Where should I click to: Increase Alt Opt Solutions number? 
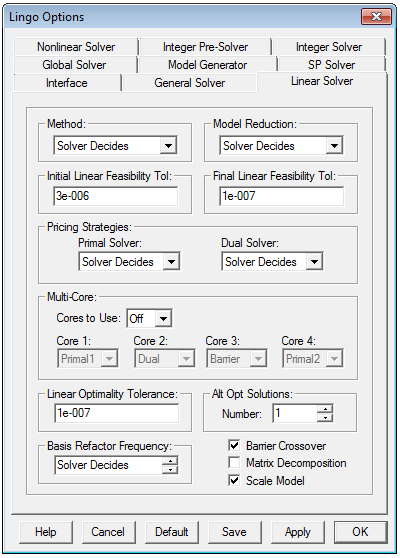click(x=325, y=409)
